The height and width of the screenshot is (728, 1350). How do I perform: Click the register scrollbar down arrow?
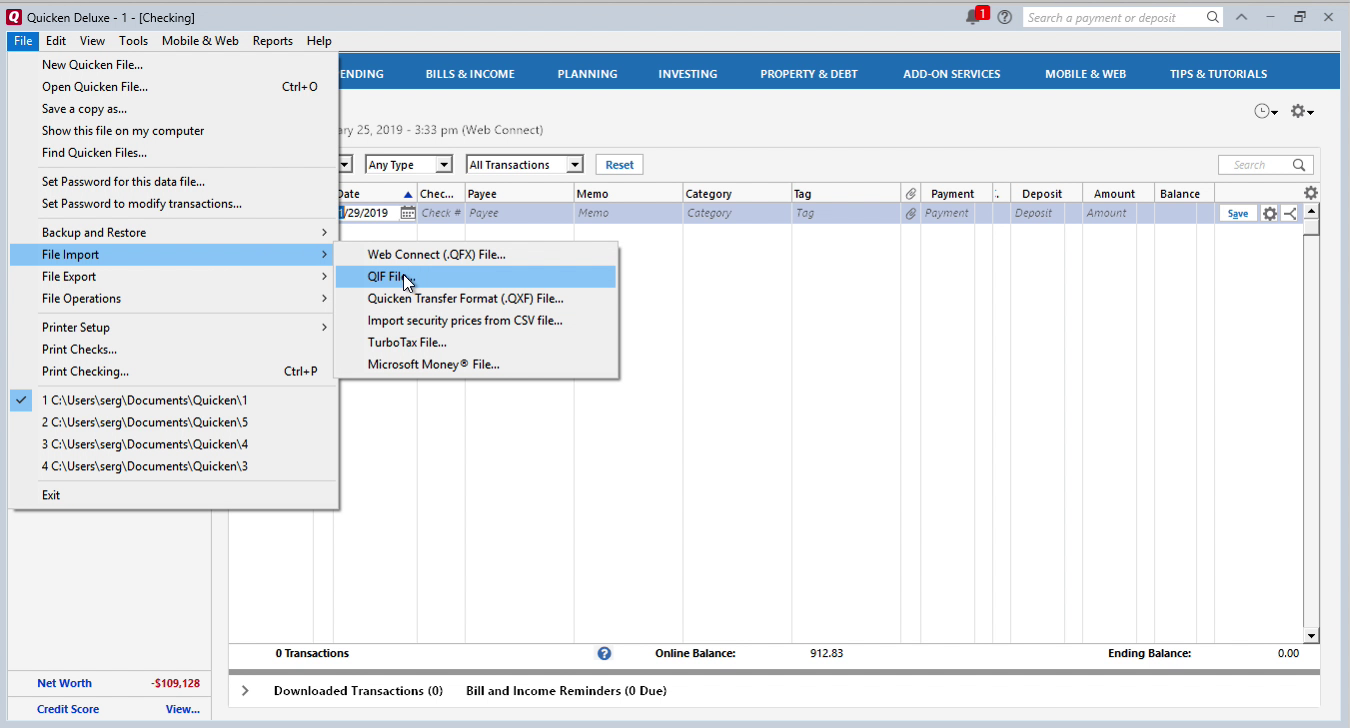(1312, 635)
